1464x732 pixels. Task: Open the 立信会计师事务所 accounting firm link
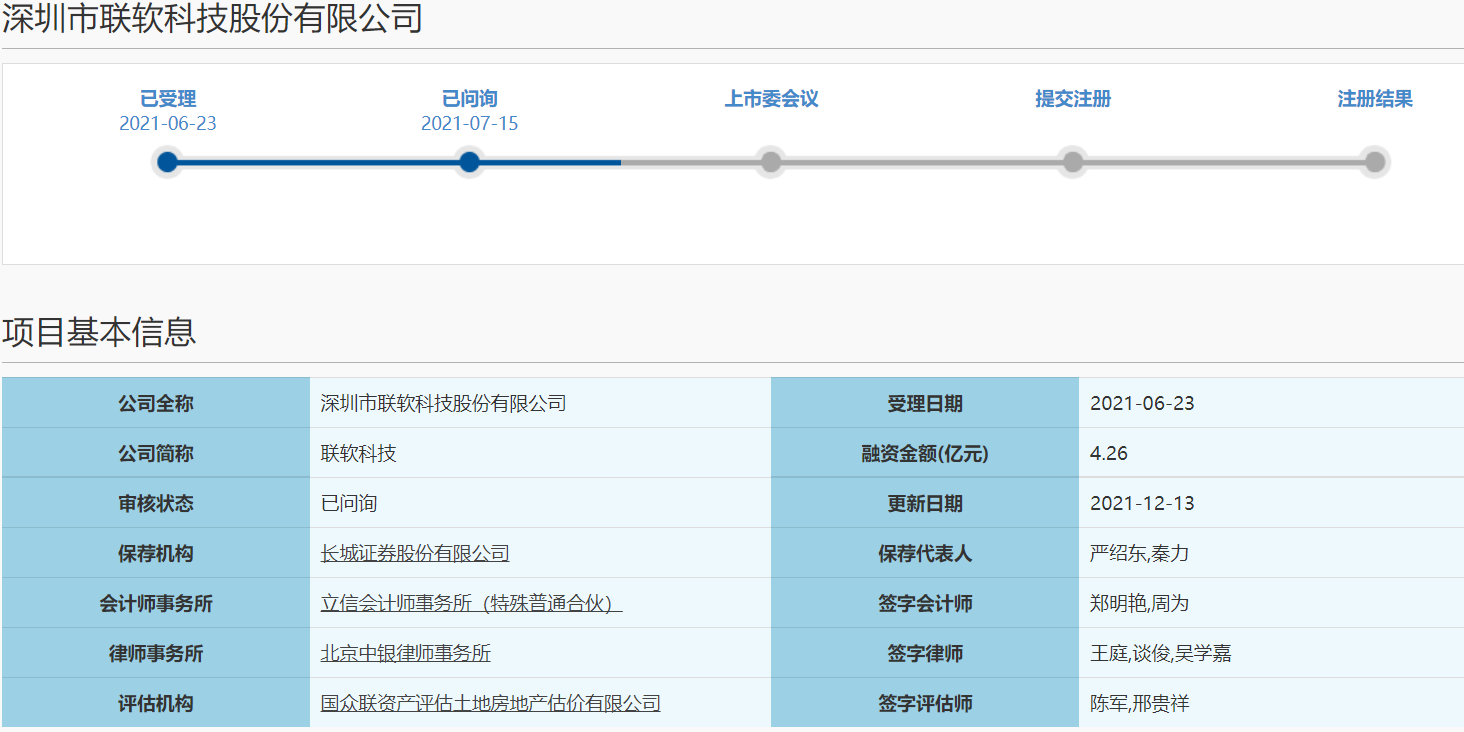(471, 603)
